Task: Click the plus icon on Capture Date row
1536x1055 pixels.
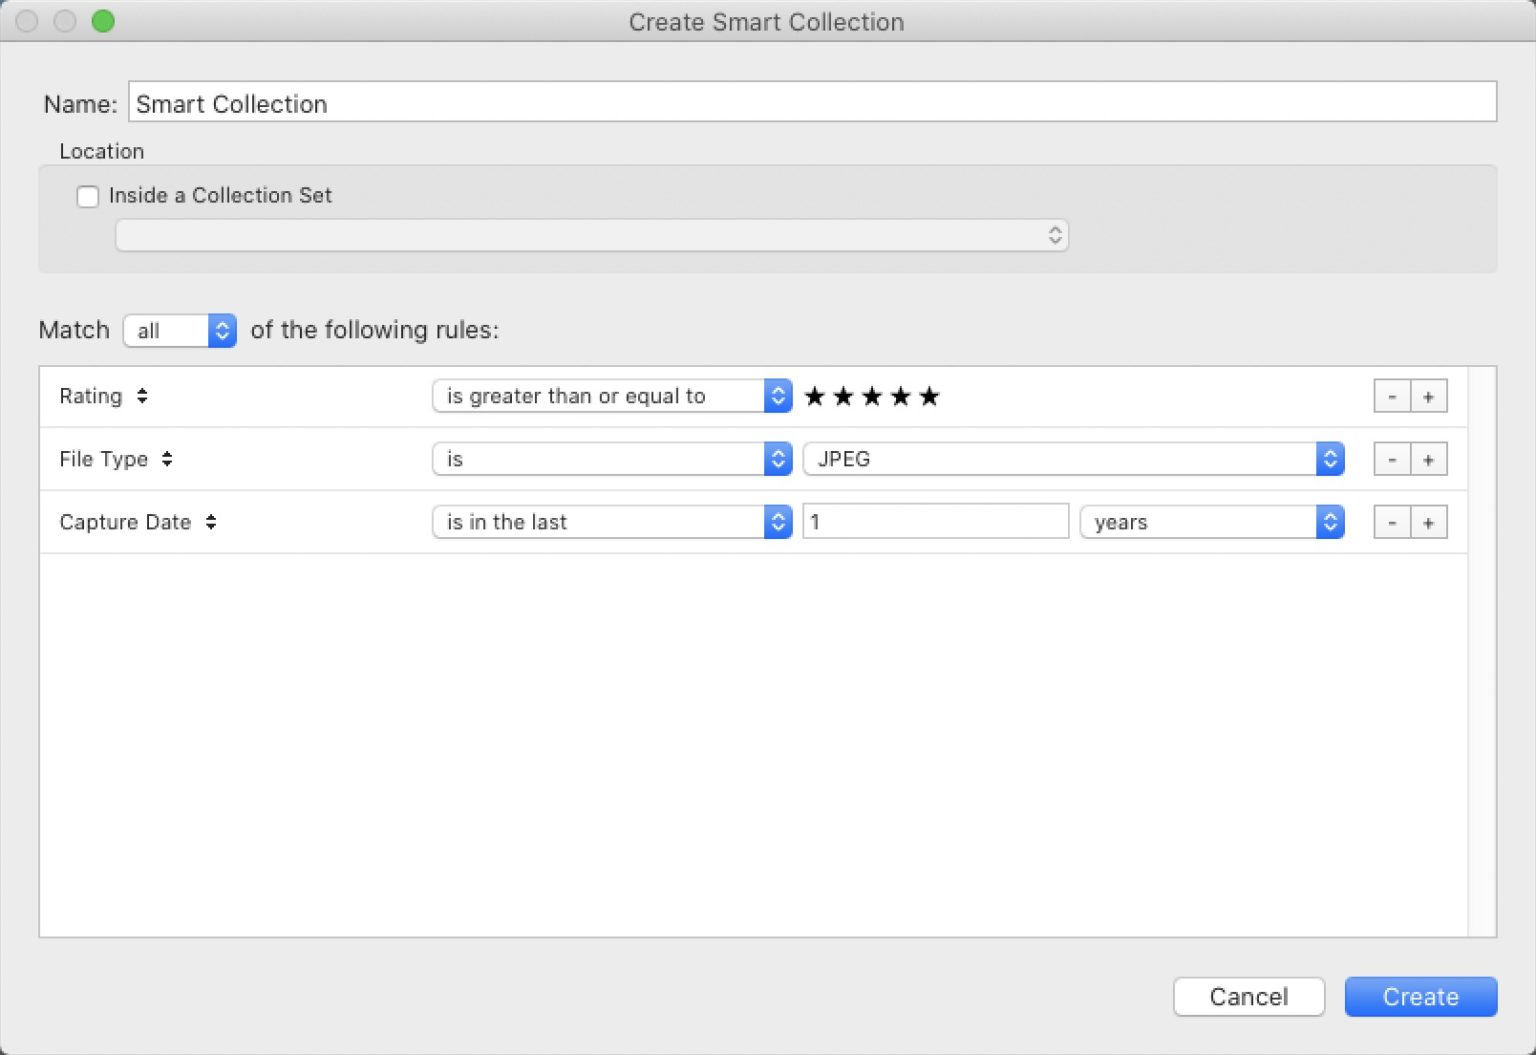Action: click(x=1430, y=521)
